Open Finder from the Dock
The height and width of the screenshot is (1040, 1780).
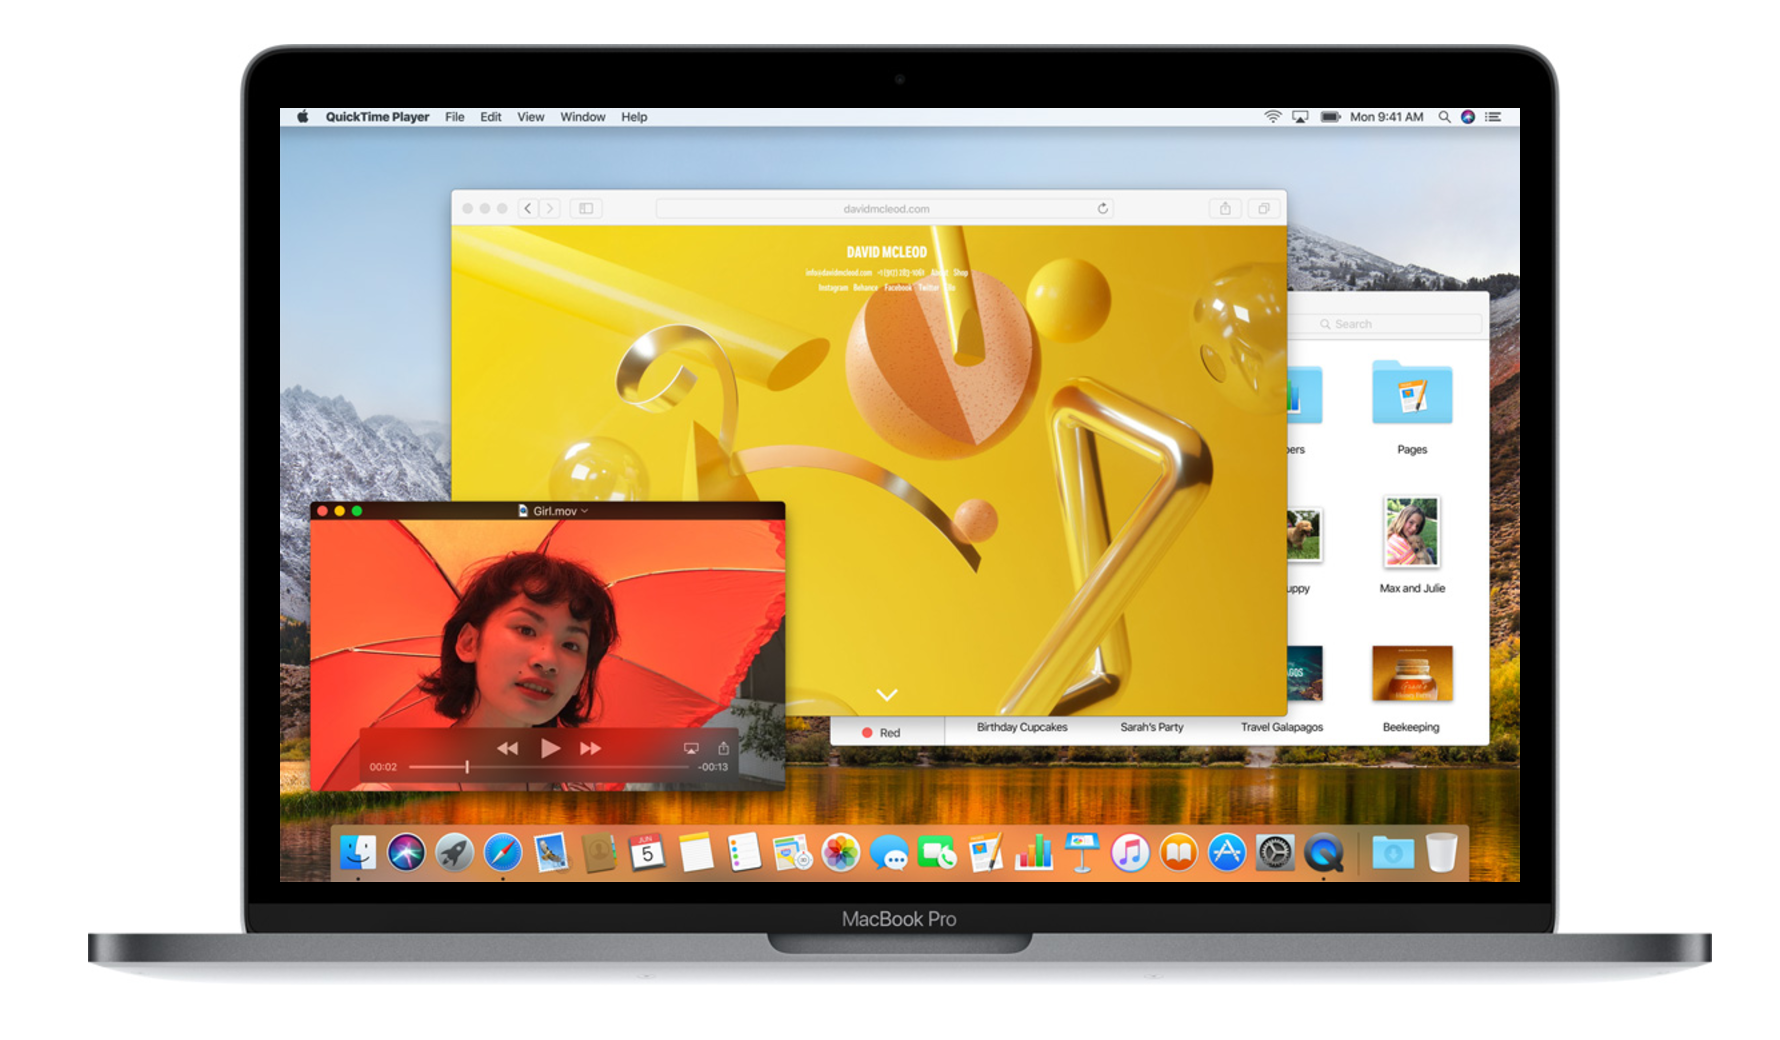pyautogui.click(x=357, y=853)
